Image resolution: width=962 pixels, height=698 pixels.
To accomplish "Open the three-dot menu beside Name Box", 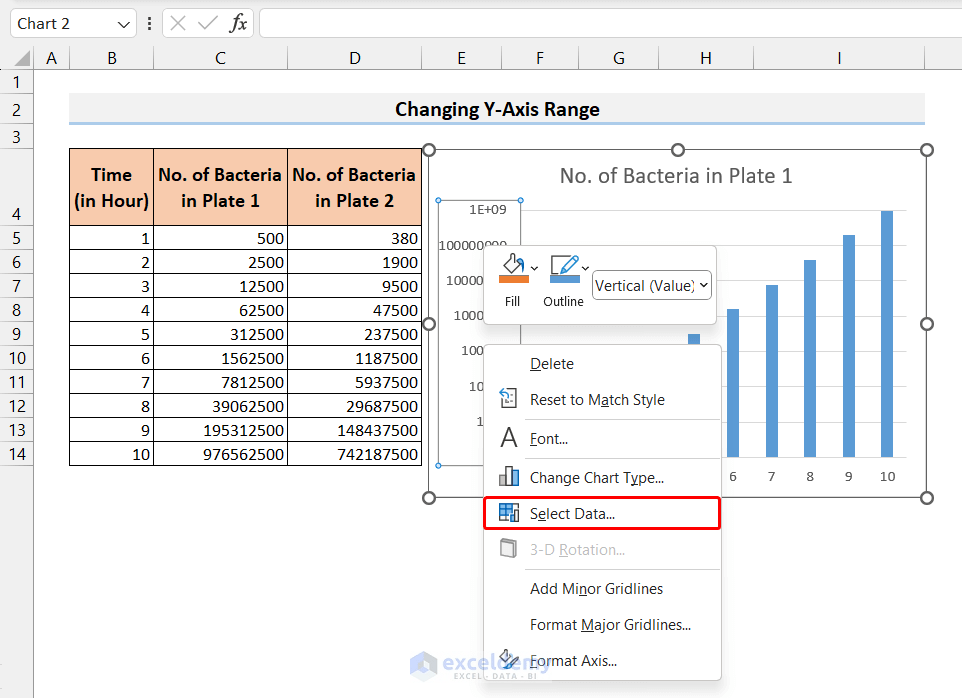I will click(149, 22).
